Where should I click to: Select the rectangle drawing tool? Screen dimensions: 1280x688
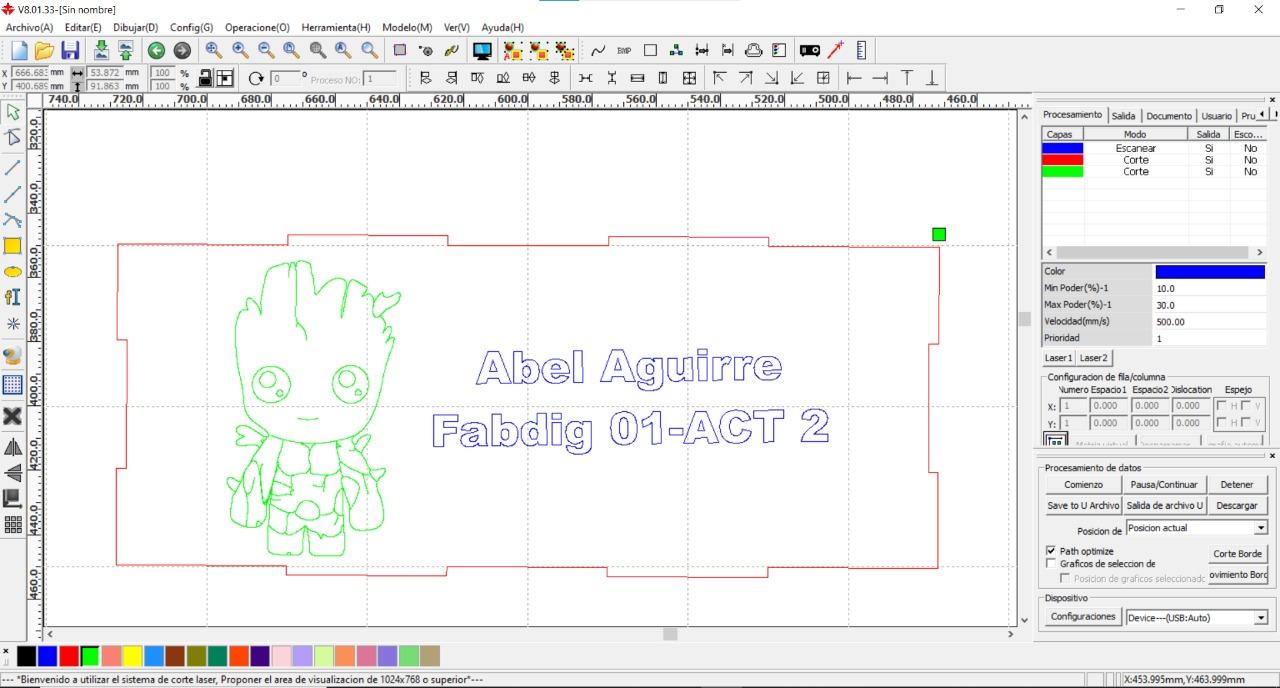pyautogui.click(x=13, y=246)
